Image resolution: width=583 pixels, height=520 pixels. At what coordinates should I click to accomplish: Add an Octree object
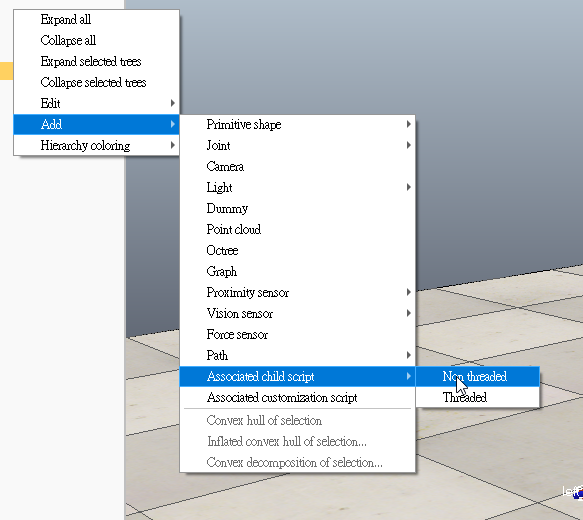[297, 250]
